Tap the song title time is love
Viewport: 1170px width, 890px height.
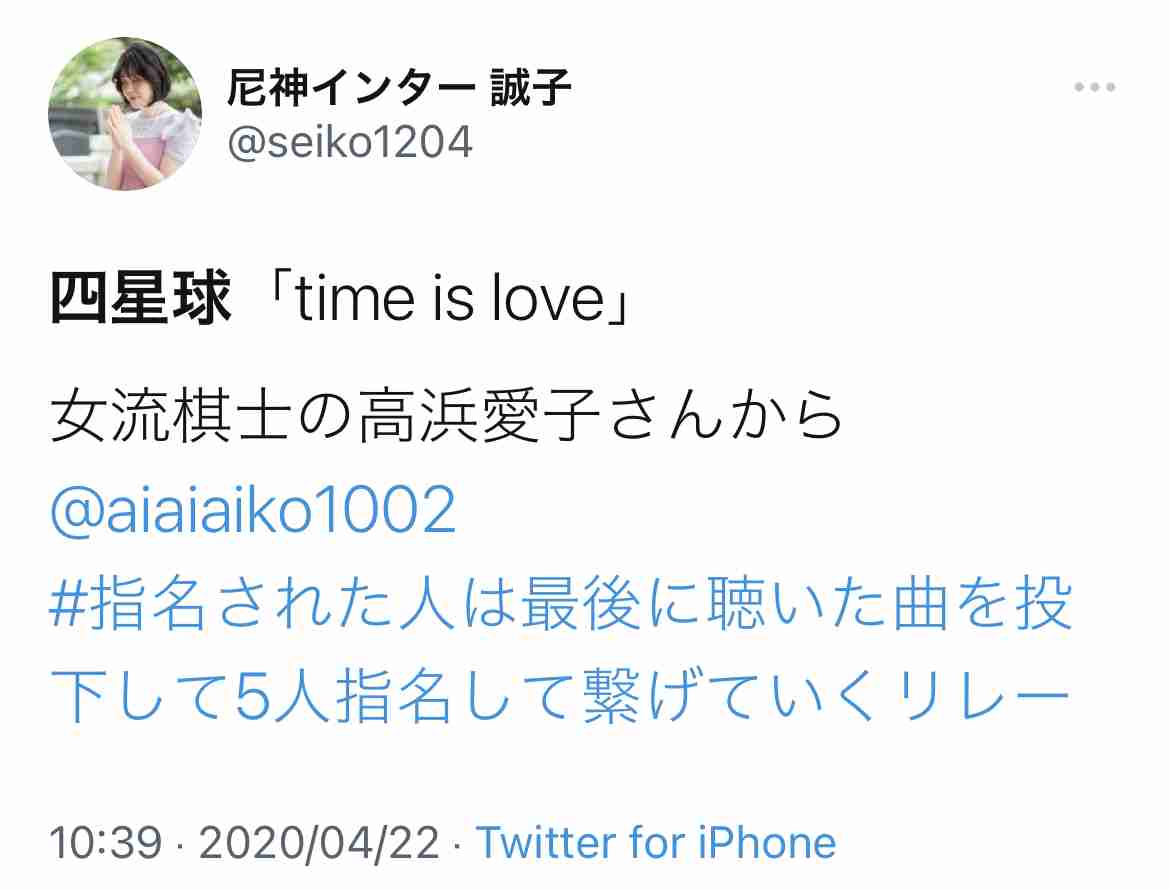click(450, 299)
